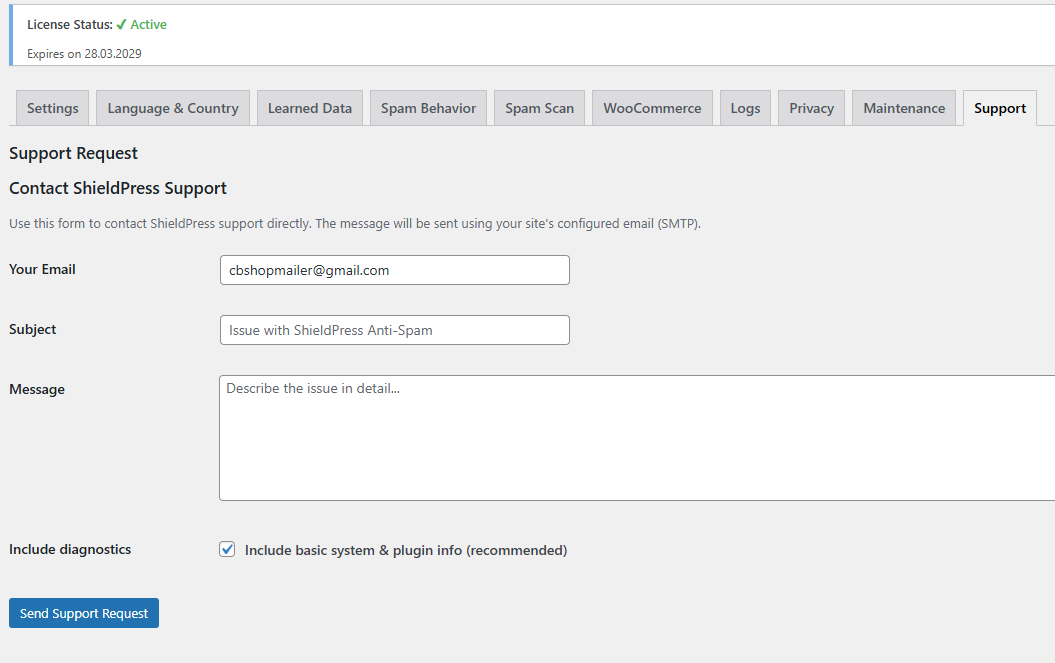The width and height of the screenshot is (1055, 663).
Task: Select the Your Email input field
Action: [394, 270]
